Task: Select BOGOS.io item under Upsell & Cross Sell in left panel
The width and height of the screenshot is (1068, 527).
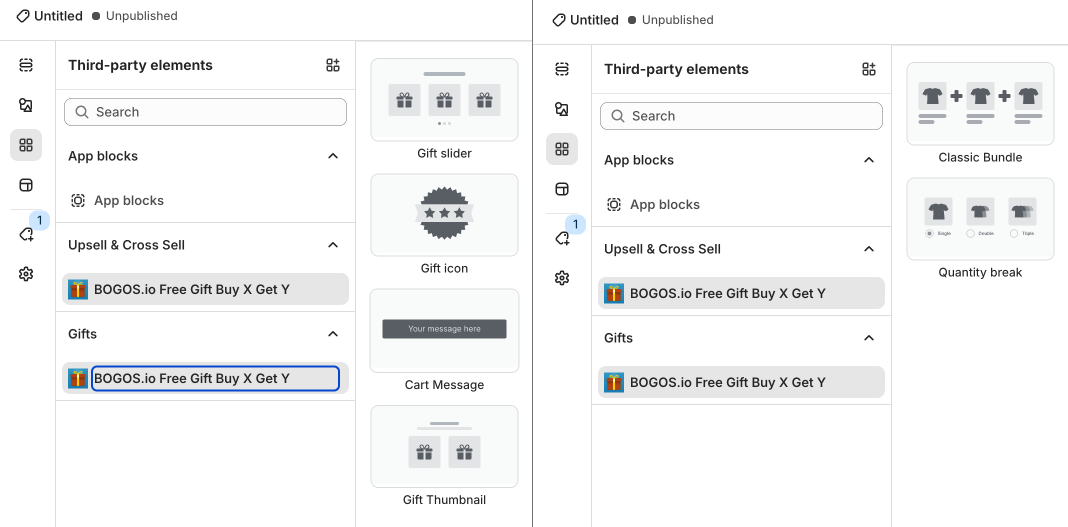Action: point(205,289)
